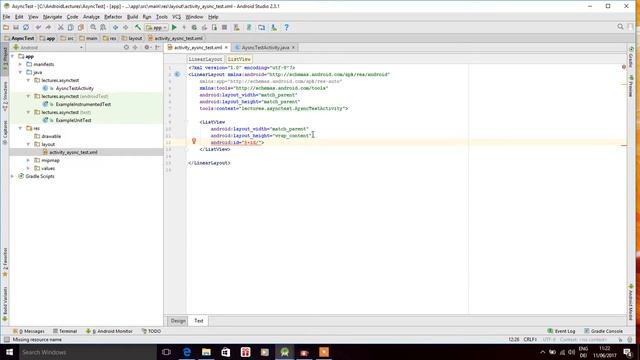Open Microsoft Edge from the taskbar

[187, 352]
